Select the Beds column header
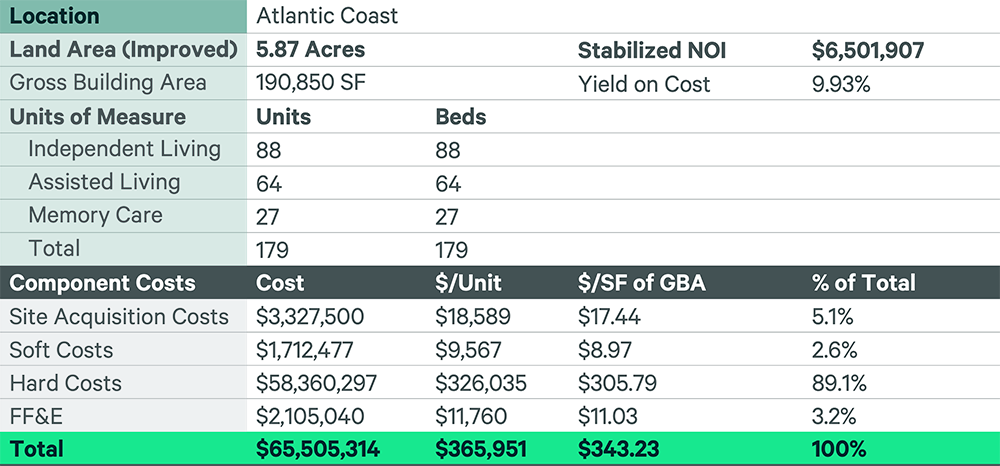1000x466 pixels. pos(460,117)
